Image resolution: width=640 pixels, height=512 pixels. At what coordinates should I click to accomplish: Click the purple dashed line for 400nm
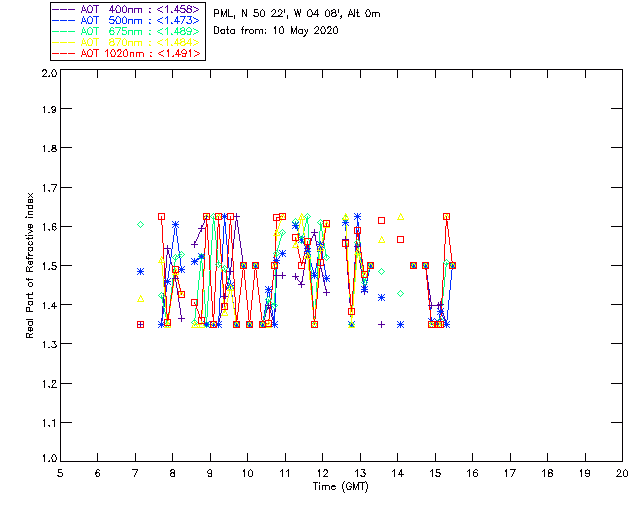click(64, 9)
